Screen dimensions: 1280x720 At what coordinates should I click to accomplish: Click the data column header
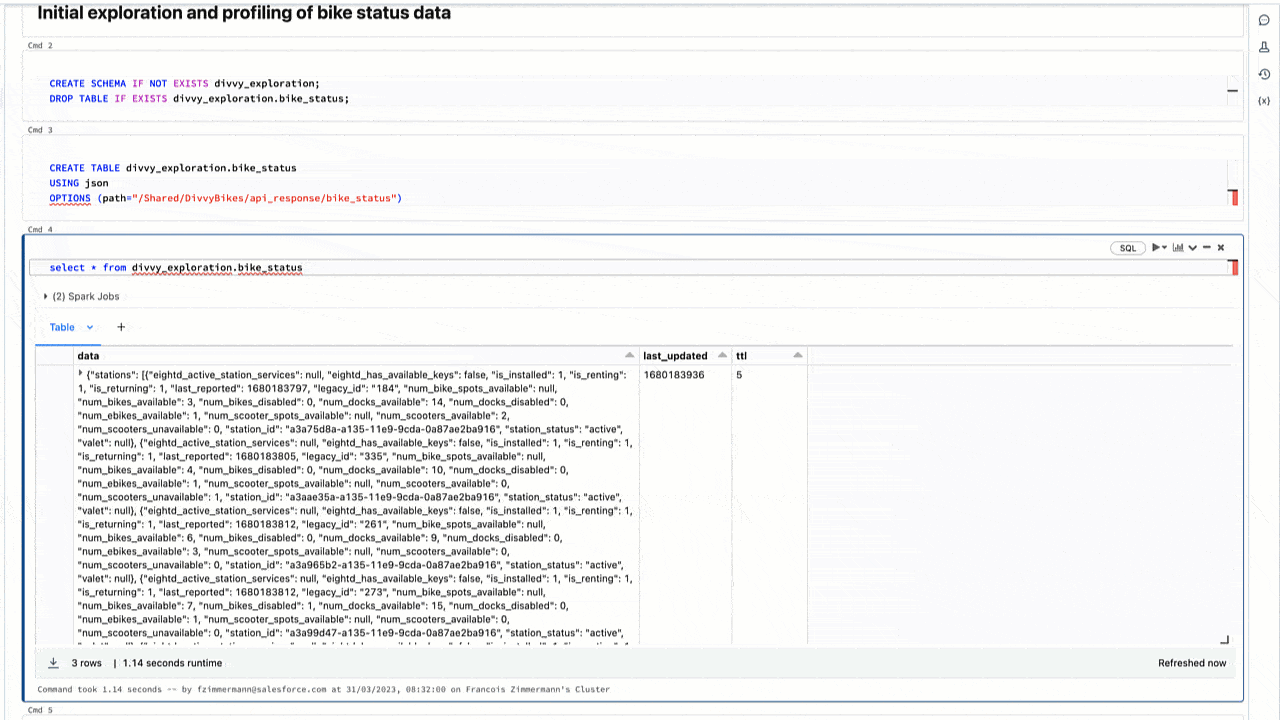pyautogui.click(x=357, y=355)
